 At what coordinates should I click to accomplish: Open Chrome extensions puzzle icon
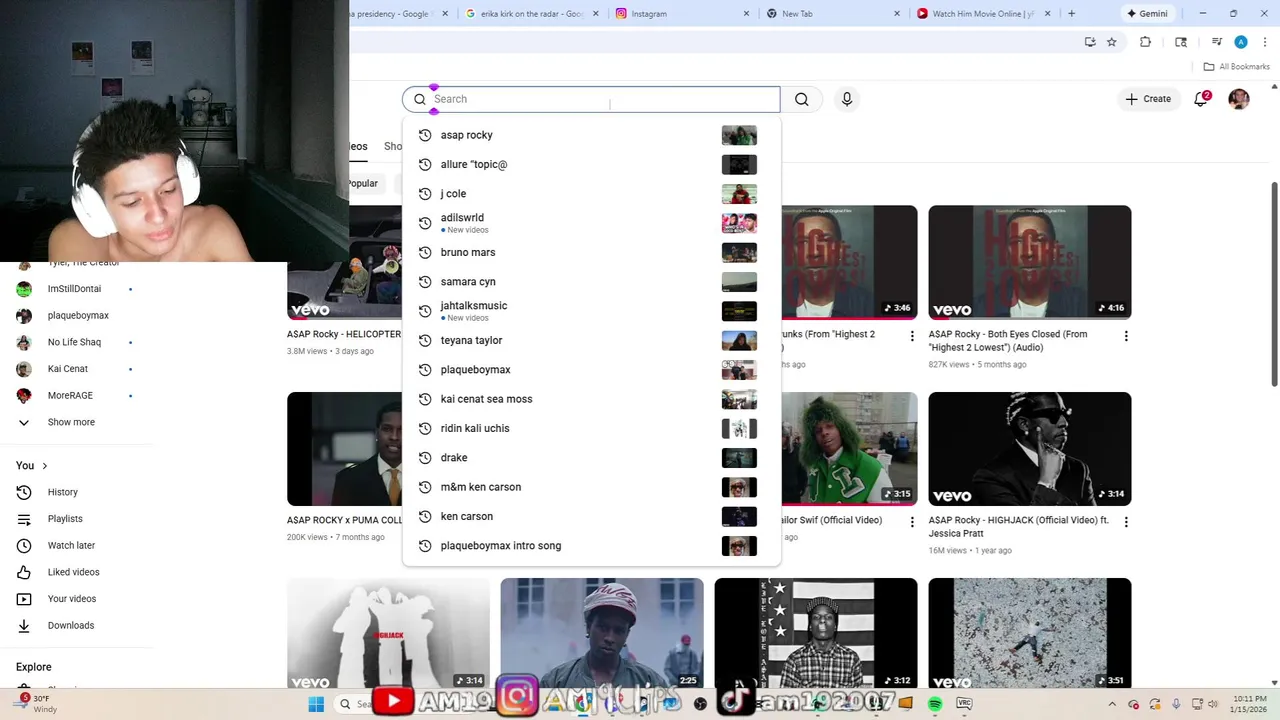[x=1146, y=42]
